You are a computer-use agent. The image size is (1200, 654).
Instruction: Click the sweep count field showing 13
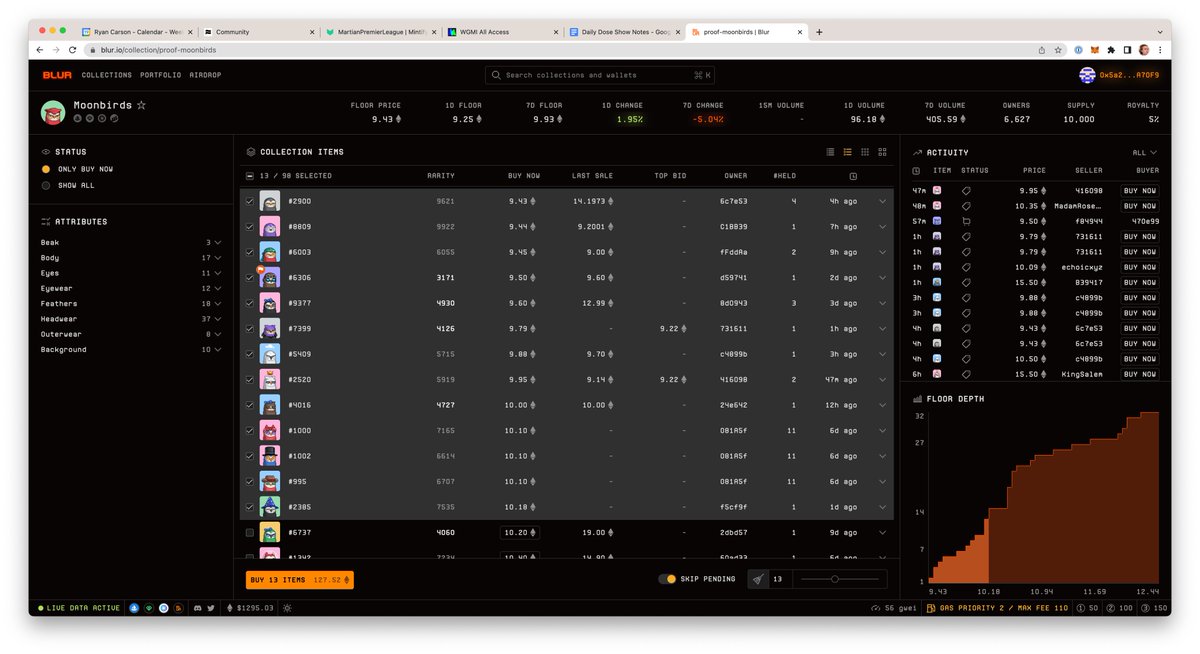click(x=781, y=579)
